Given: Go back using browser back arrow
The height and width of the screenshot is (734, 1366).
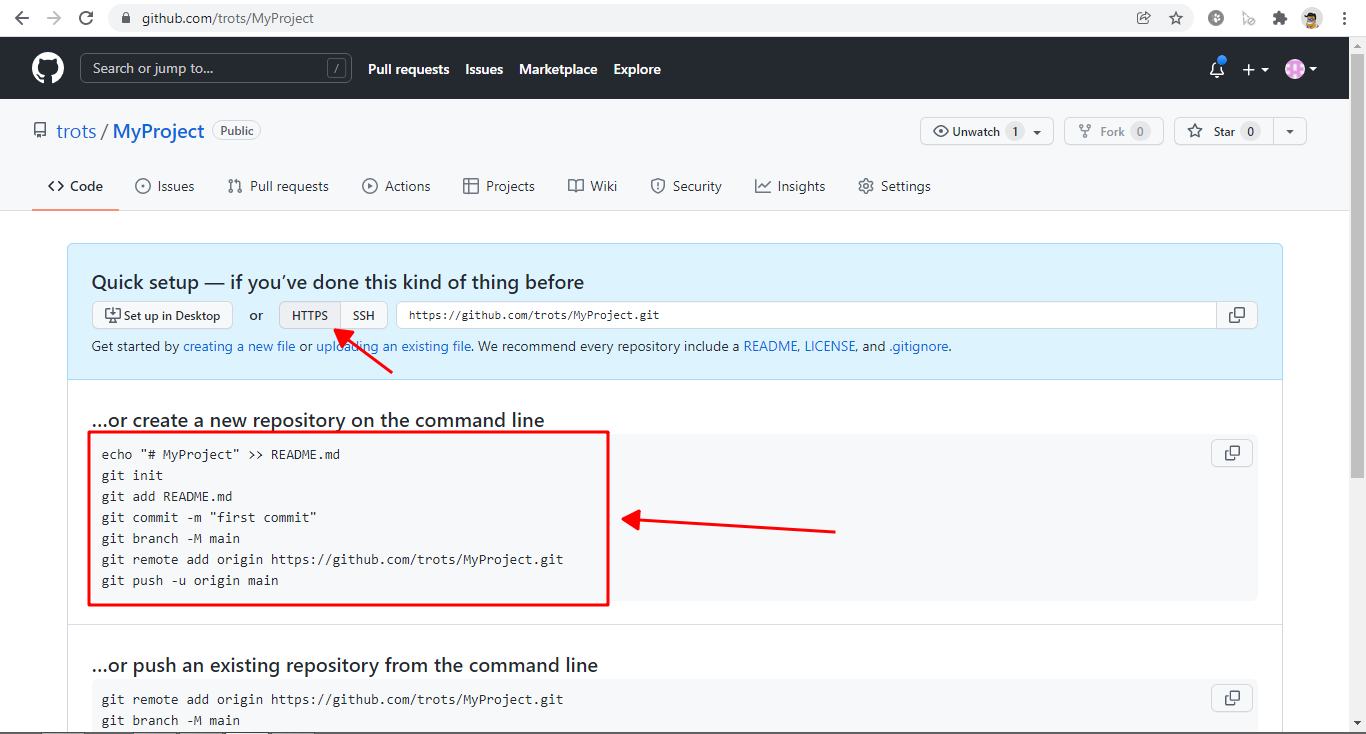Looking at the screenshot, I should (22, 18).
